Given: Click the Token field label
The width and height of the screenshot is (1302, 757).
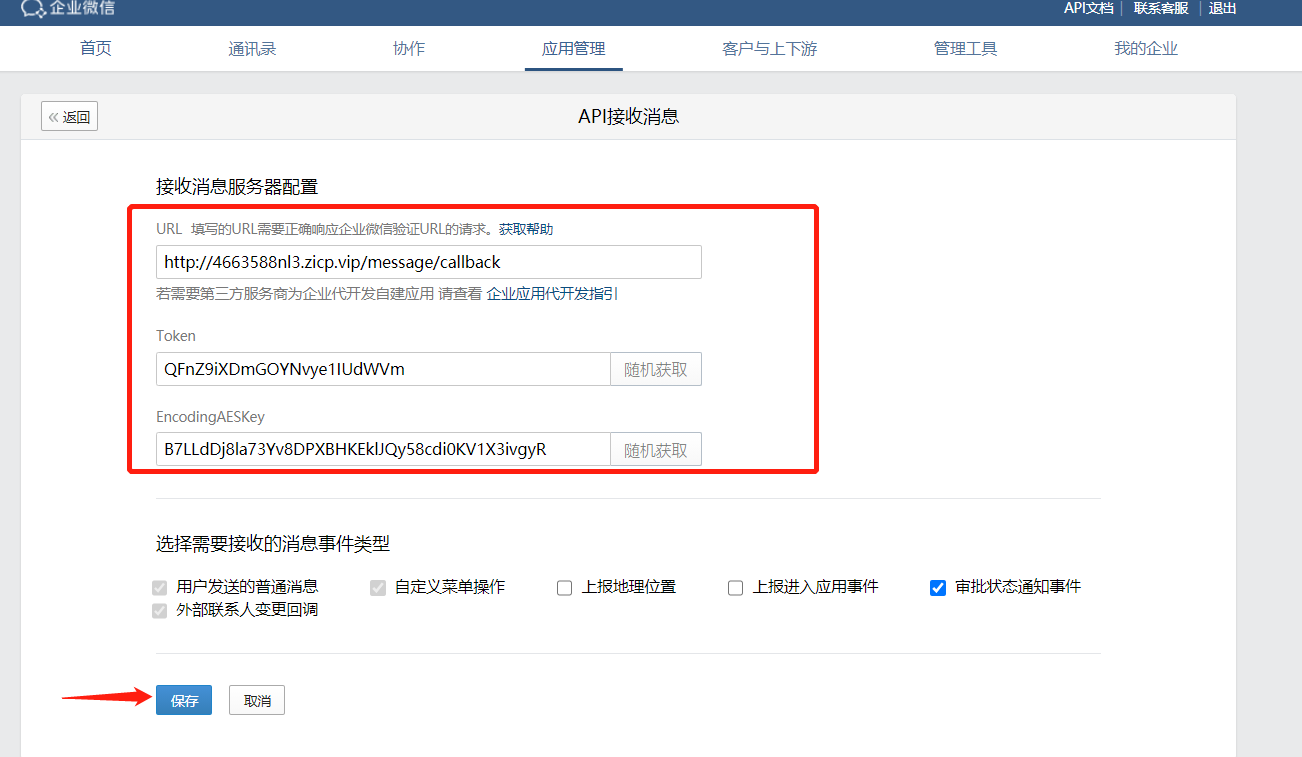Looking at the screenshot, I should tap(176, 336).
